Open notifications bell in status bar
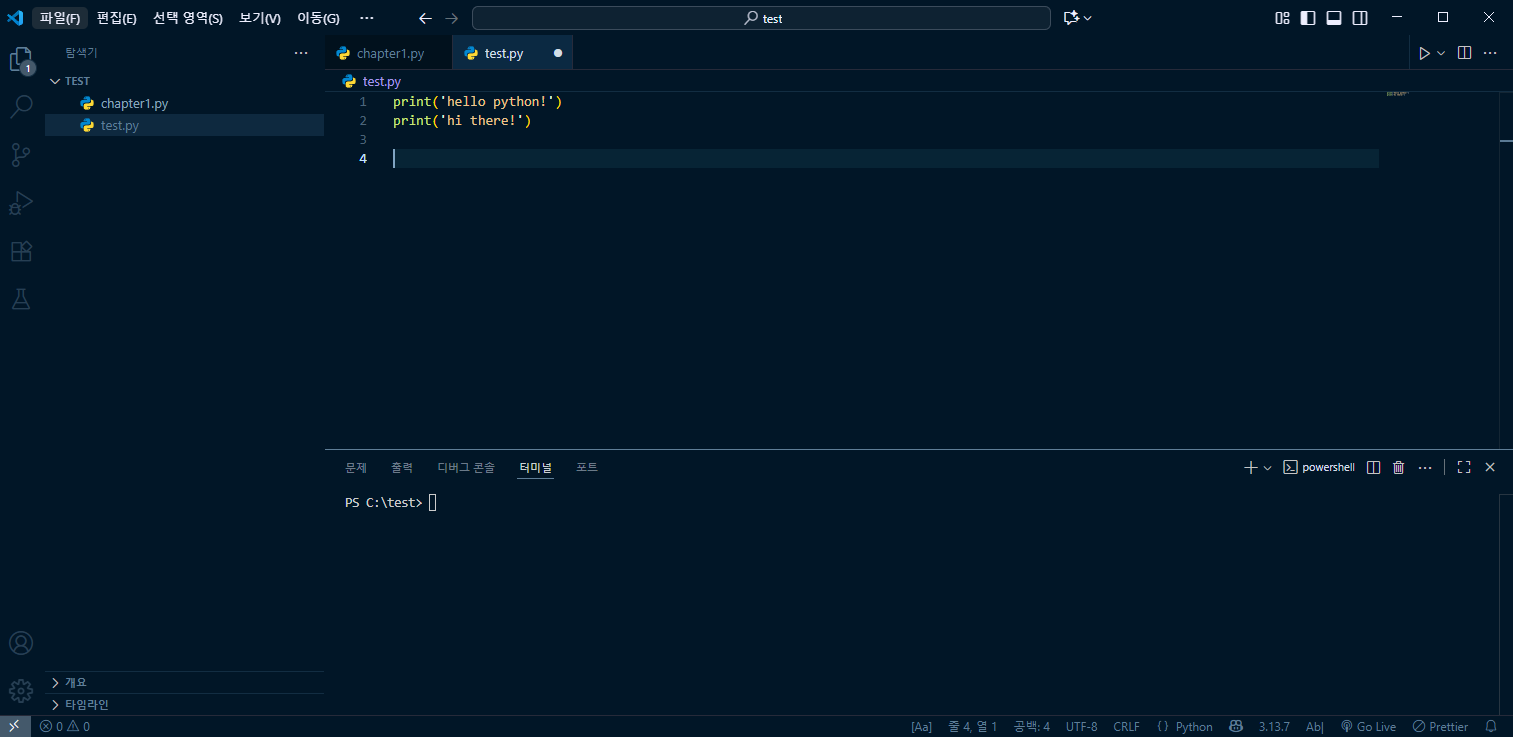 click(x=1491, y=727)
